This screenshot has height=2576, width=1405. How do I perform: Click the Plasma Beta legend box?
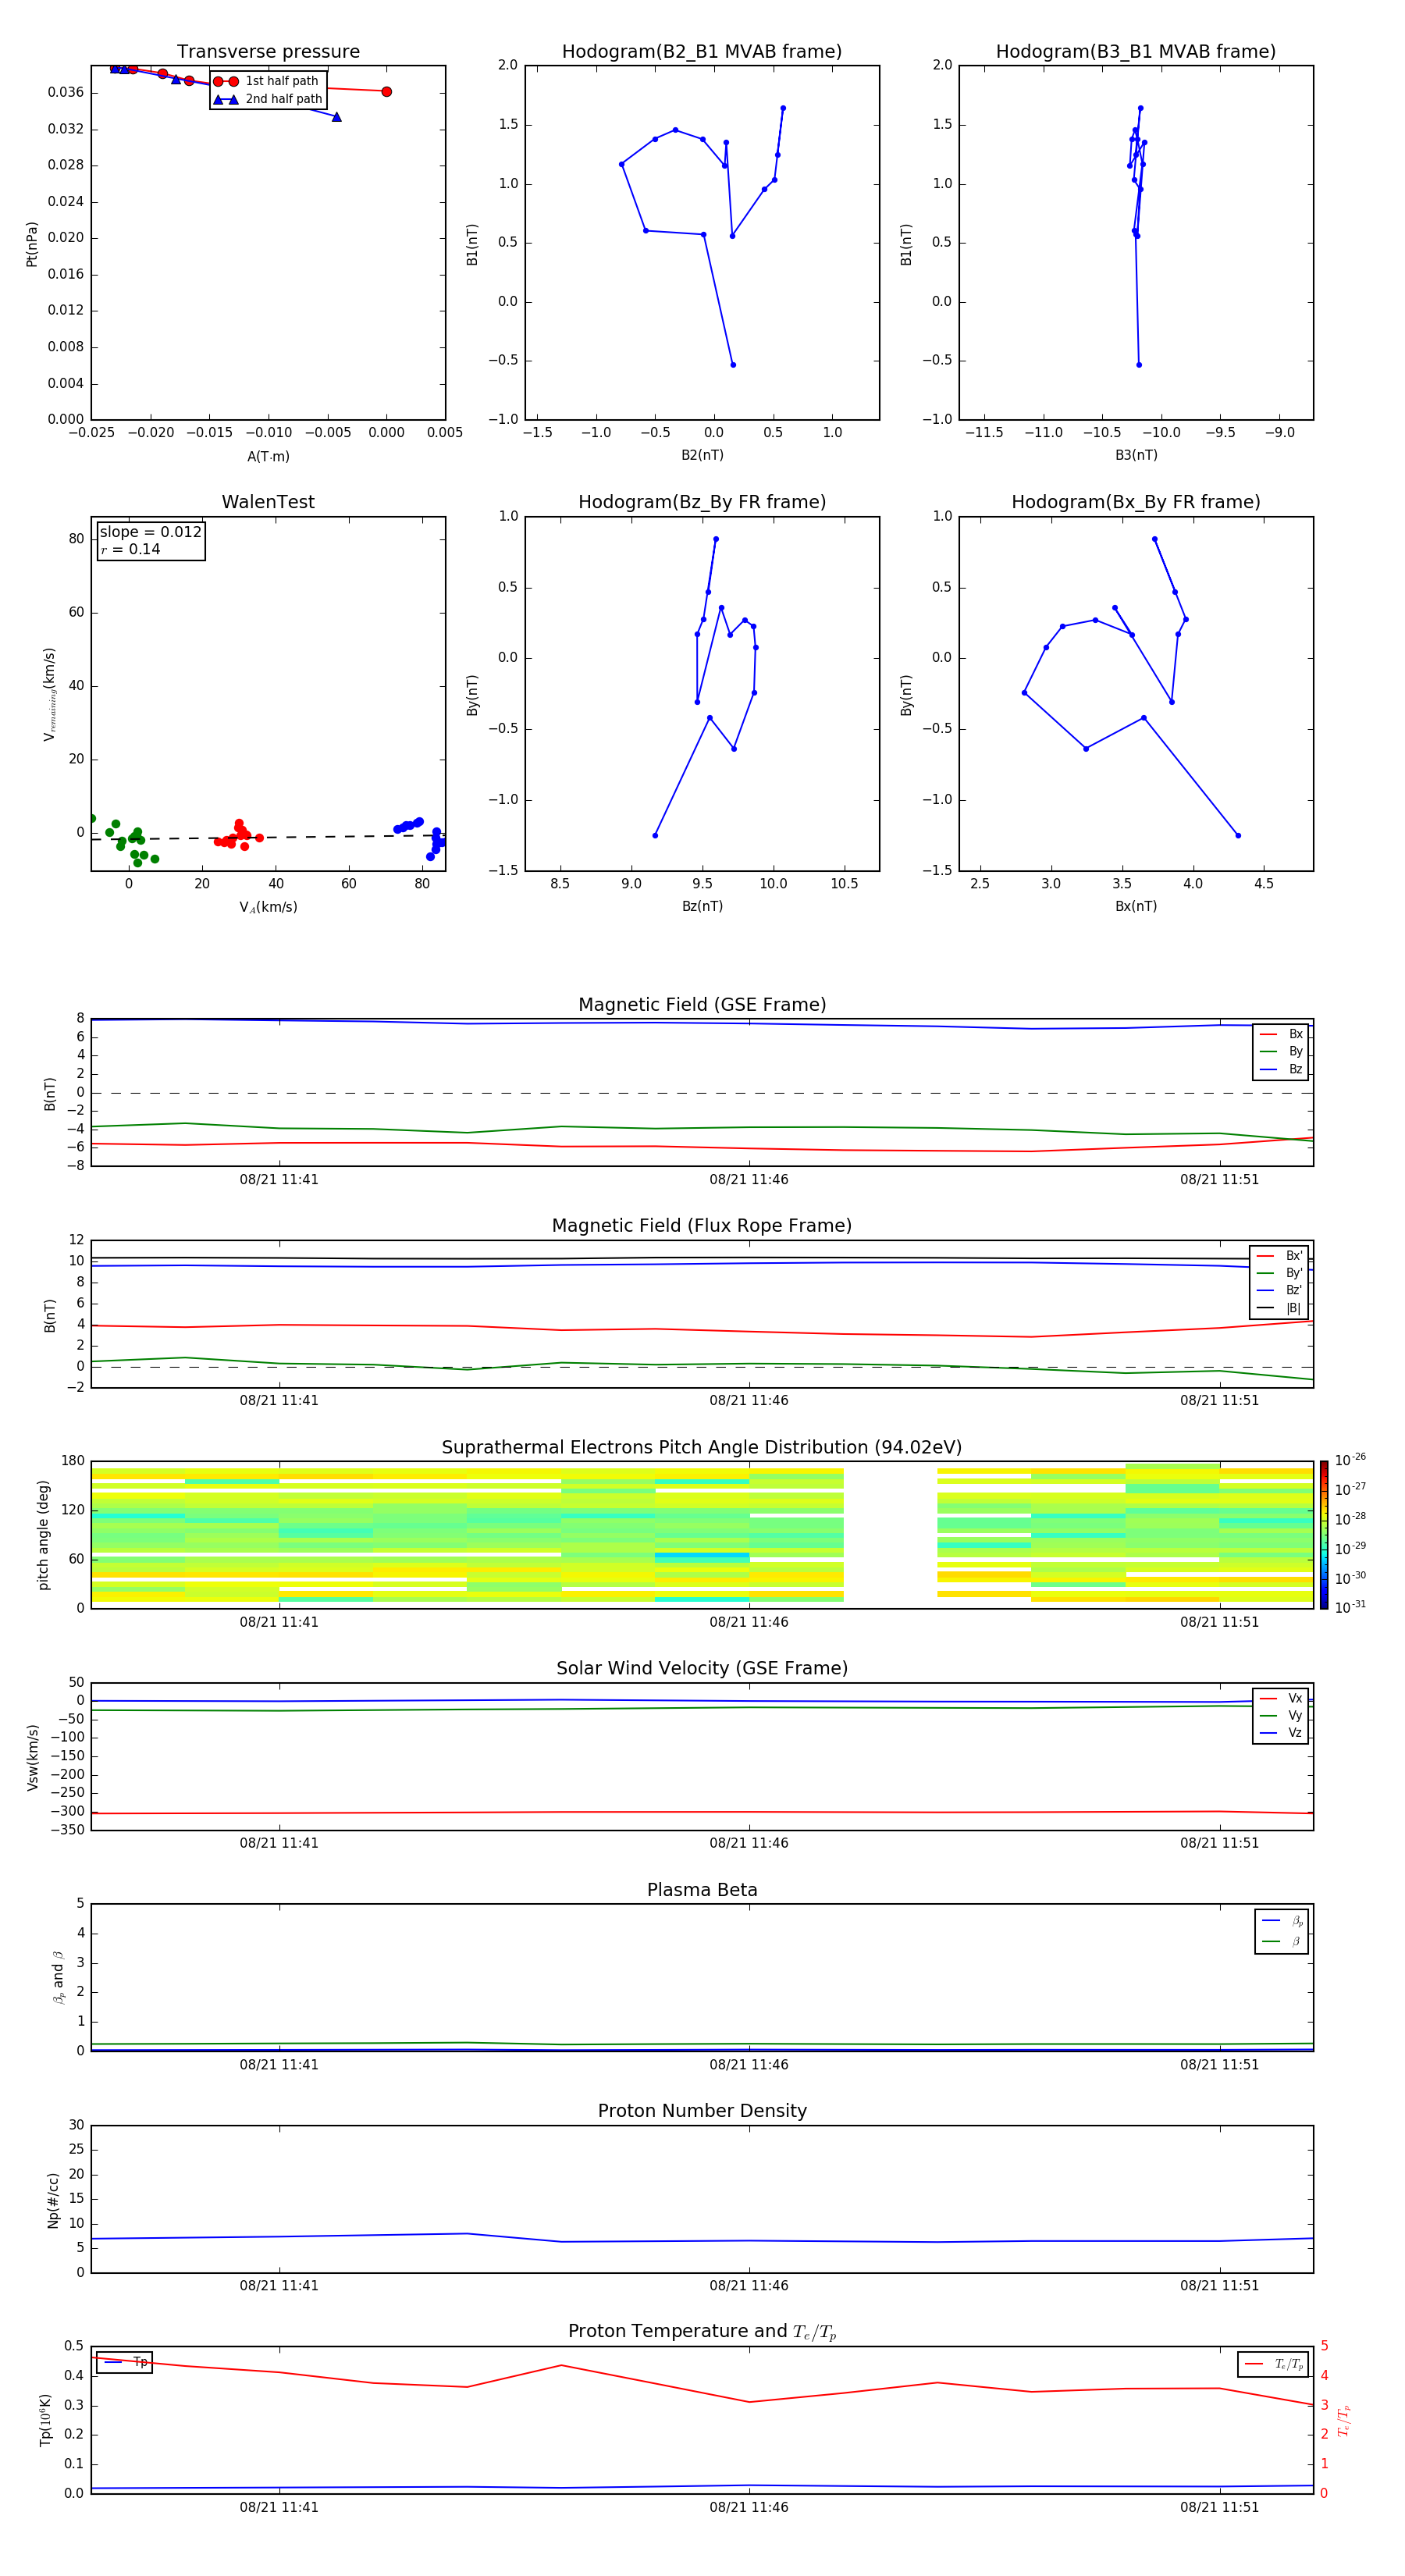pyautogui.click(x=1281, y=1931)
